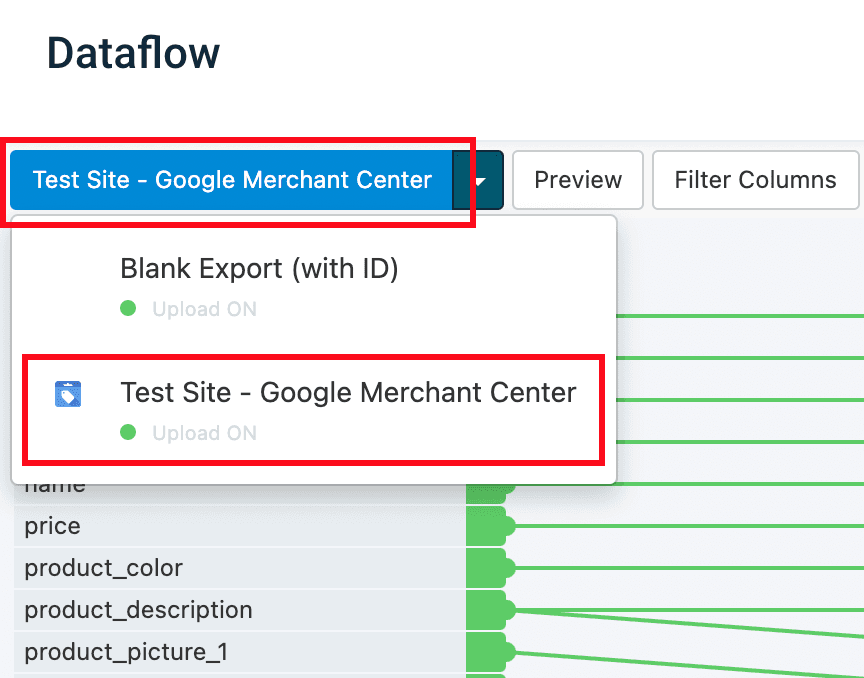
Task: Select Test Site - Google Merchant Center list option
Action: tap(348, 393)
